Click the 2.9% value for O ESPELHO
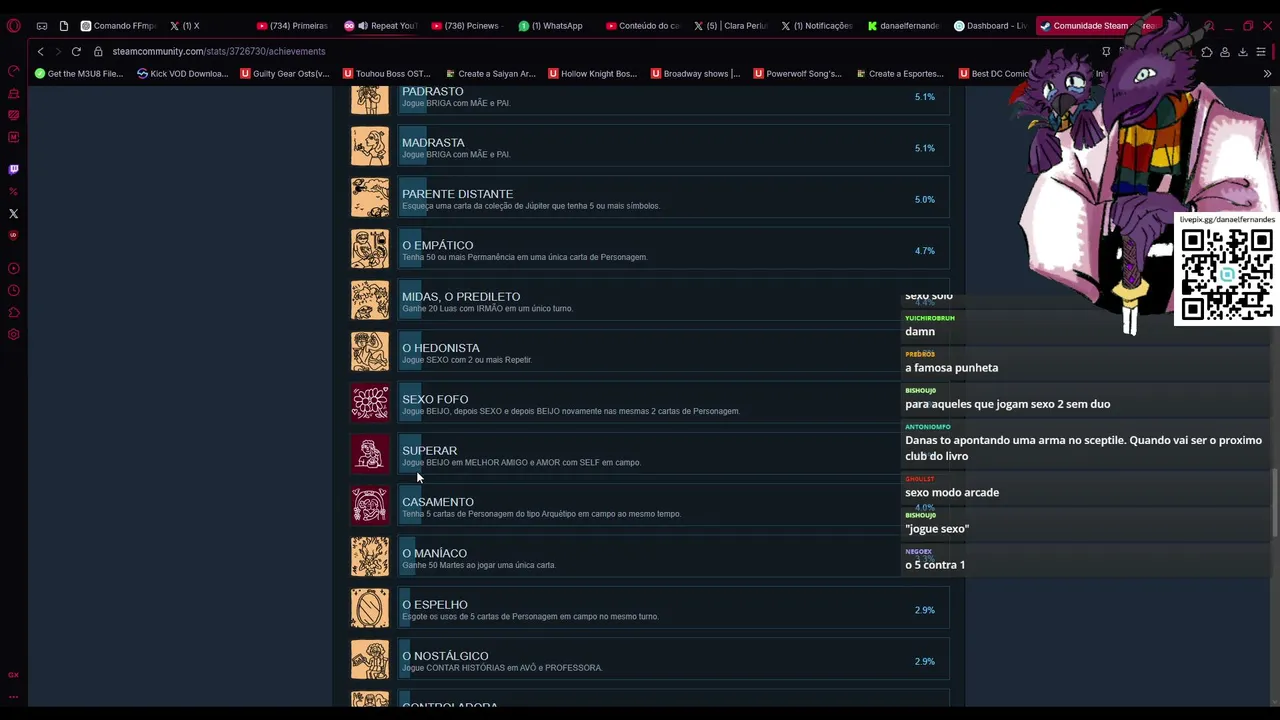This screenshot has height=720, width=1280. [925, 610]
